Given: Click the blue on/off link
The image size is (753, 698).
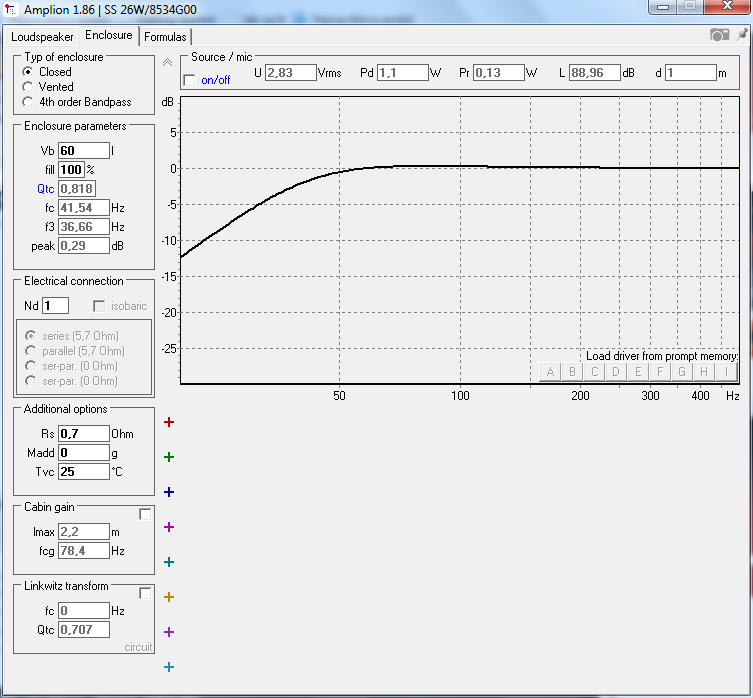Looking at the screenshot, I should click(216, 80).
